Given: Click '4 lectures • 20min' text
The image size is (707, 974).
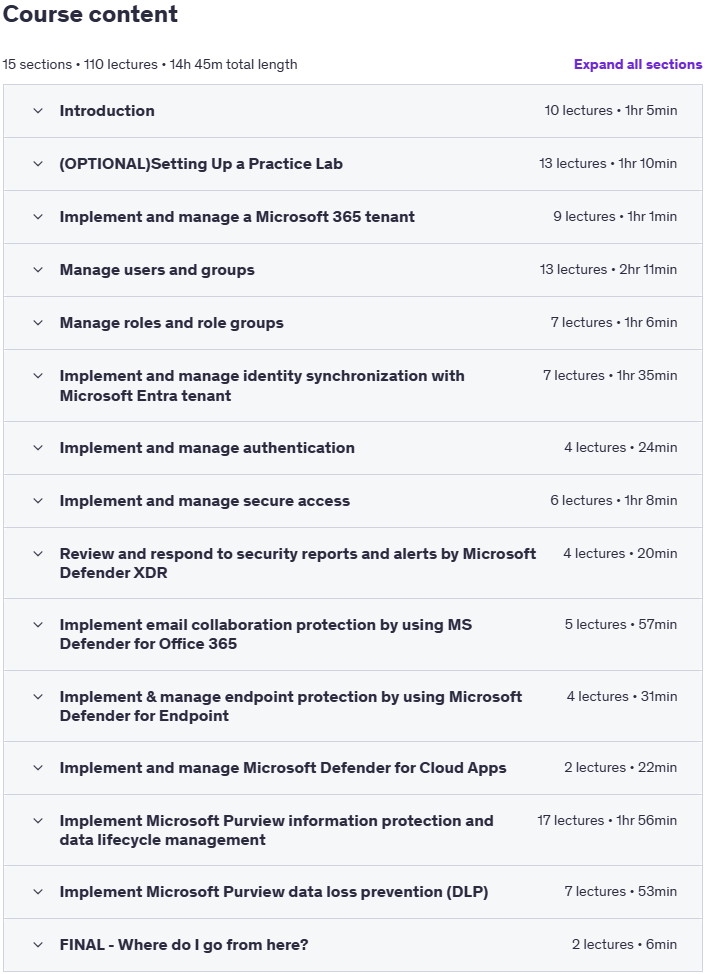Looking at the screenshot, I should tap(620, 553).
